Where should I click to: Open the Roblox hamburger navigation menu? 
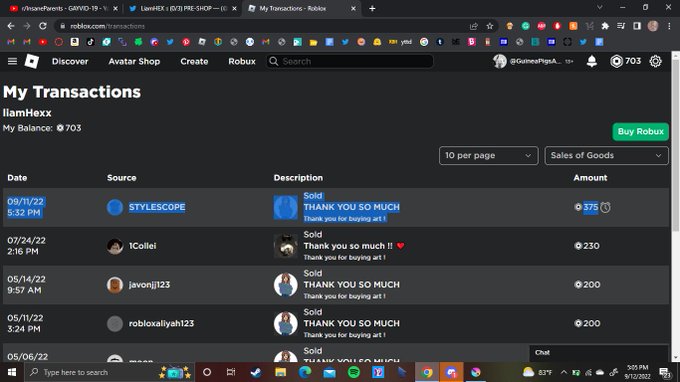(x=12, y=61)
